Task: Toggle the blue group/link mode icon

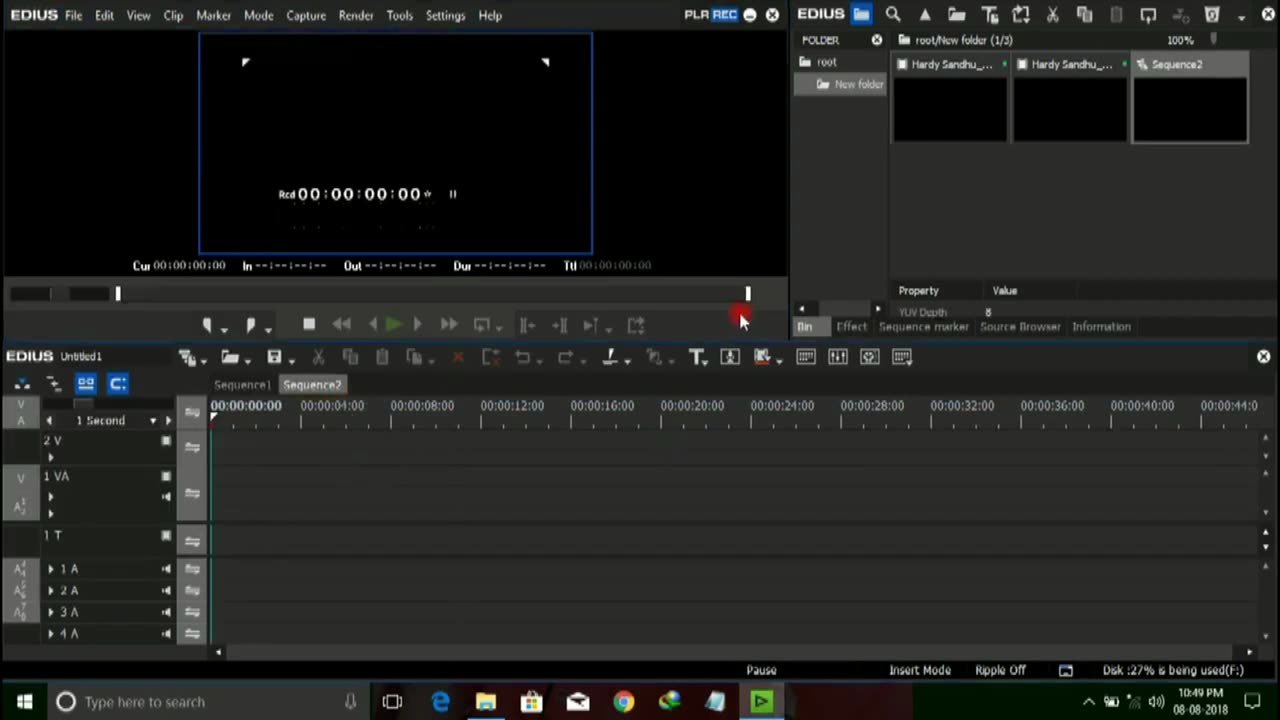Action: tap(86, 384)
